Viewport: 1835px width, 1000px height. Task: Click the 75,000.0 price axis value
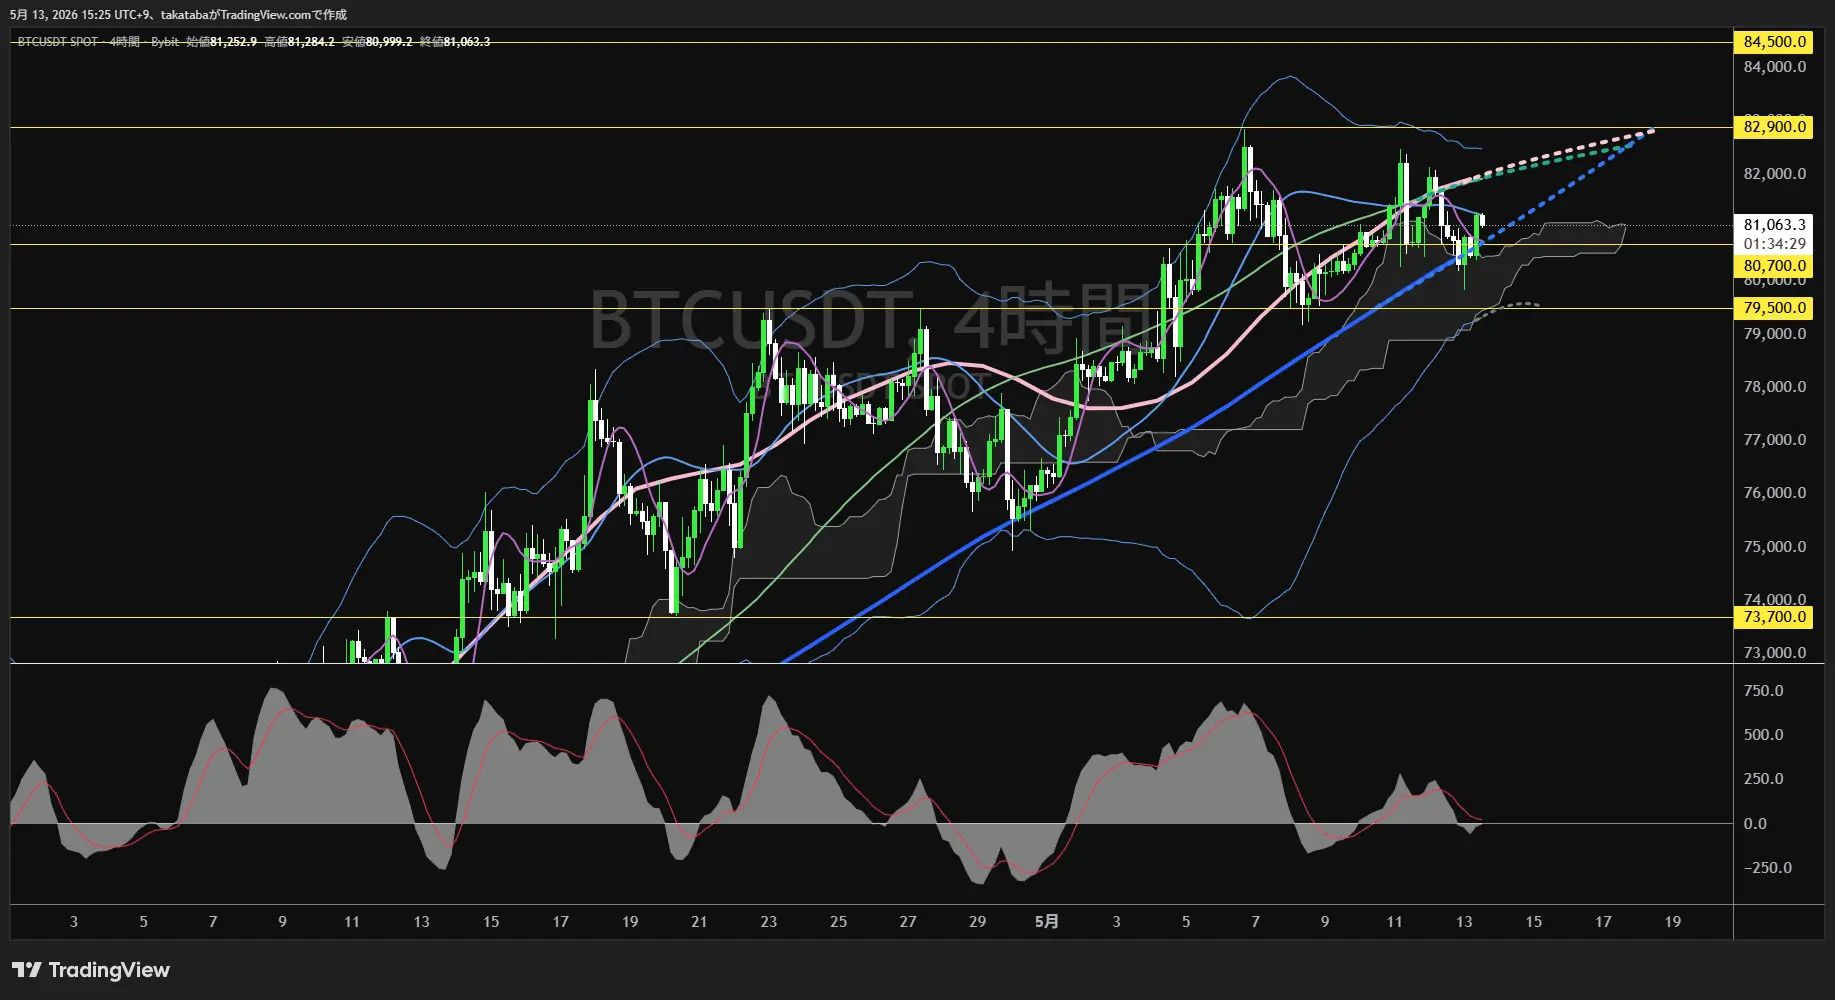(x=1774, y=547)
